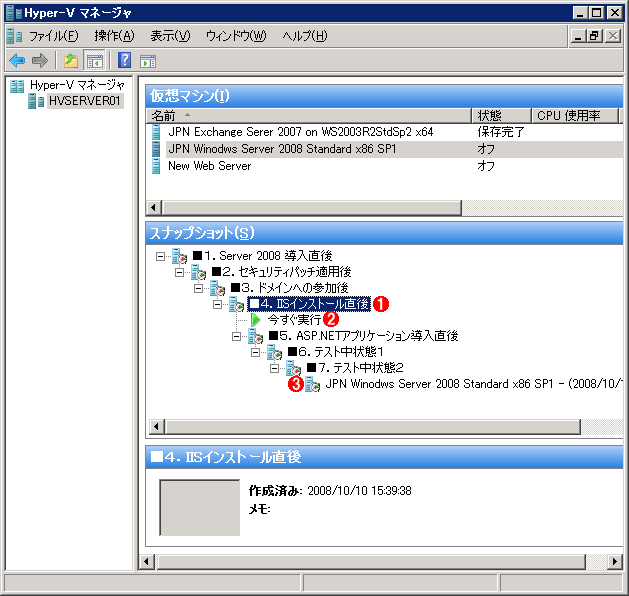629x596 pixels.
Task: Collapse the 3. ドメインへの参加後 node
Action: (x=199, y=288)
